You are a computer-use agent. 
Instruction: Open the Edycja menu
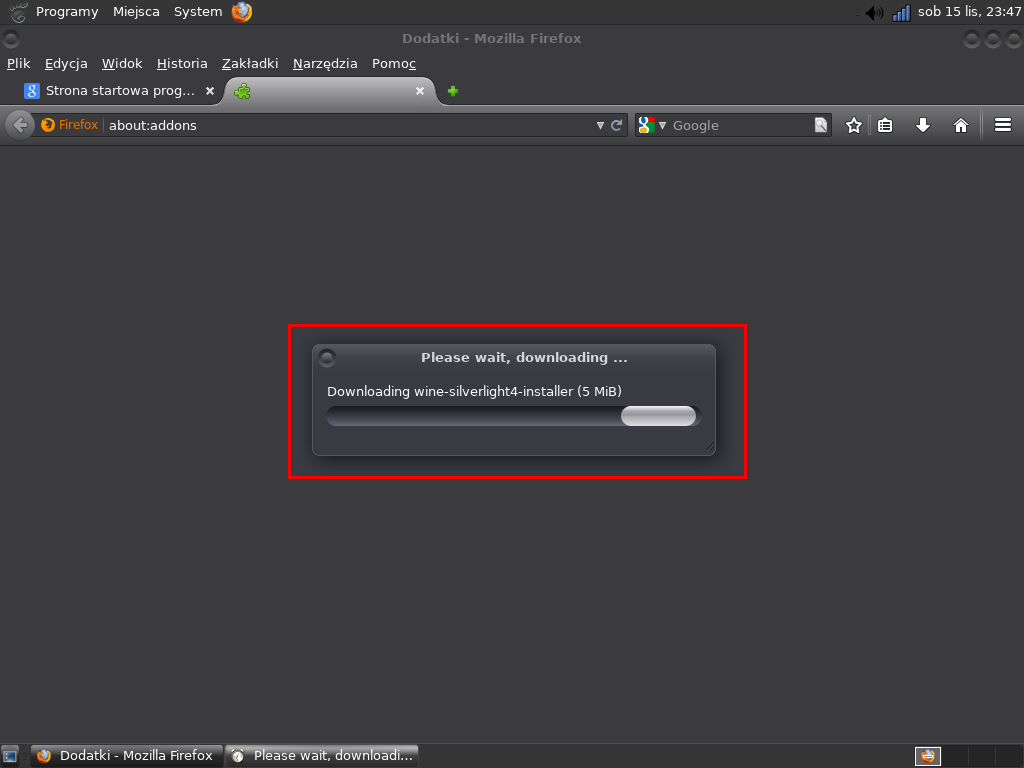(66, 63)
